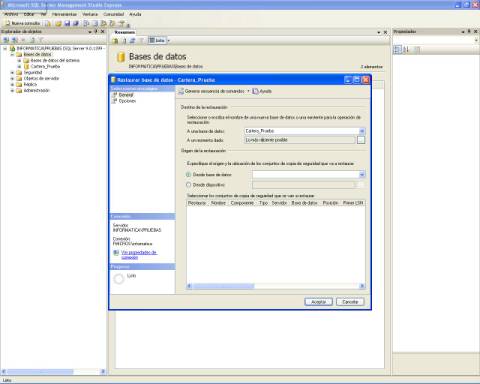Screen dimensions: 480x384
Task: Click the alphabetical sort icon in Propiedades panel
Action: click(x=406, y=50)
